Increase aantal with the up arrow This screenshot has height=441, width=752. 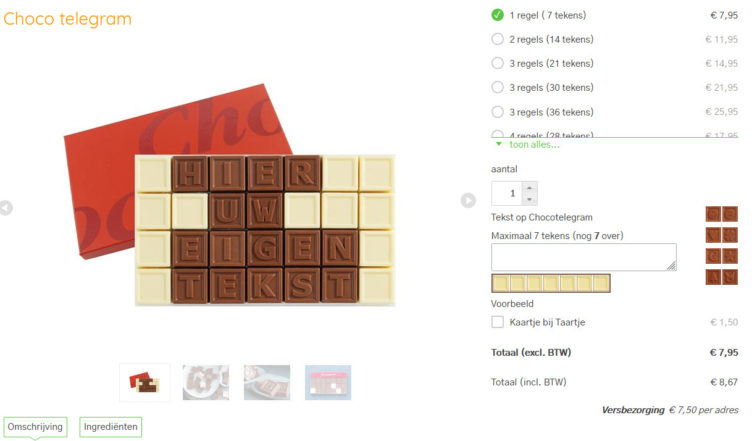coord(530,188)
